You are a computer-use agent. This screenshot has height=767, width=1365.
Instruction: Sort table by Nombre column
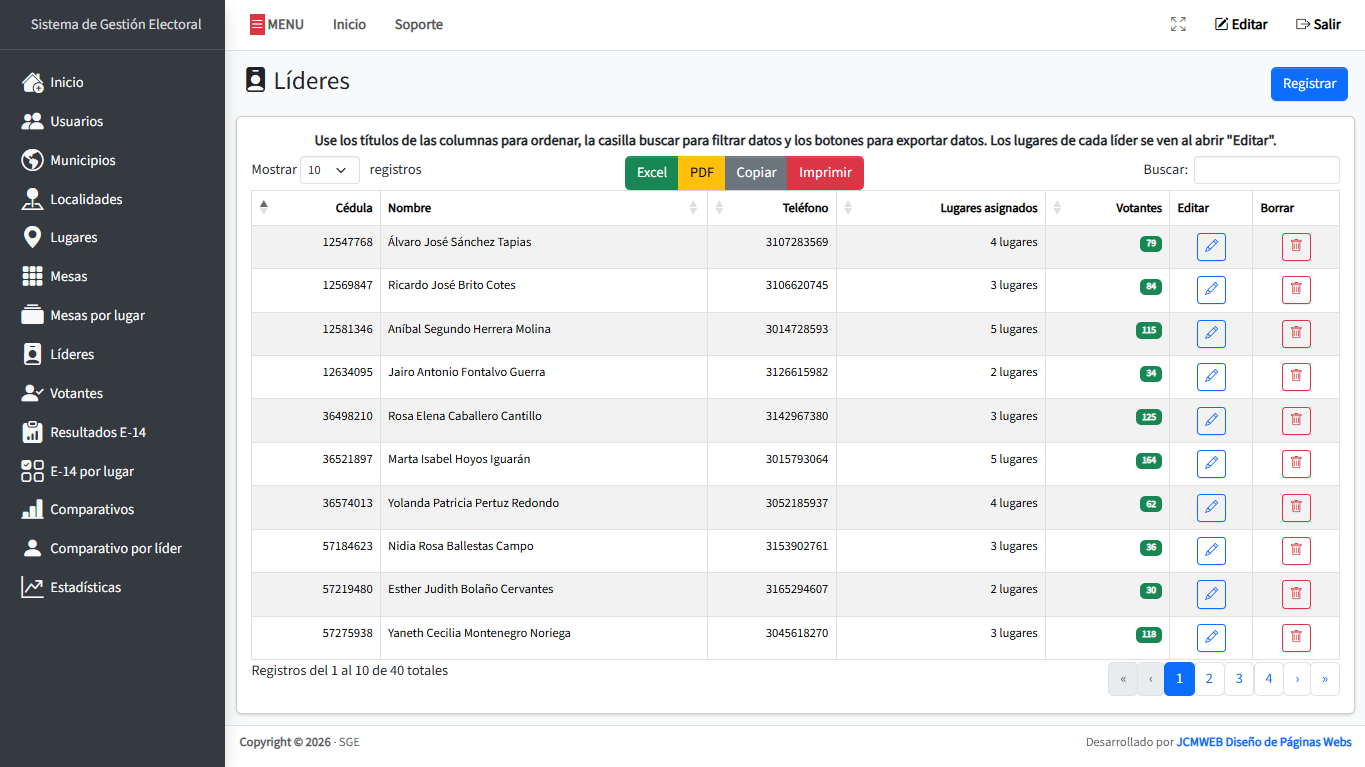[544, 208]
